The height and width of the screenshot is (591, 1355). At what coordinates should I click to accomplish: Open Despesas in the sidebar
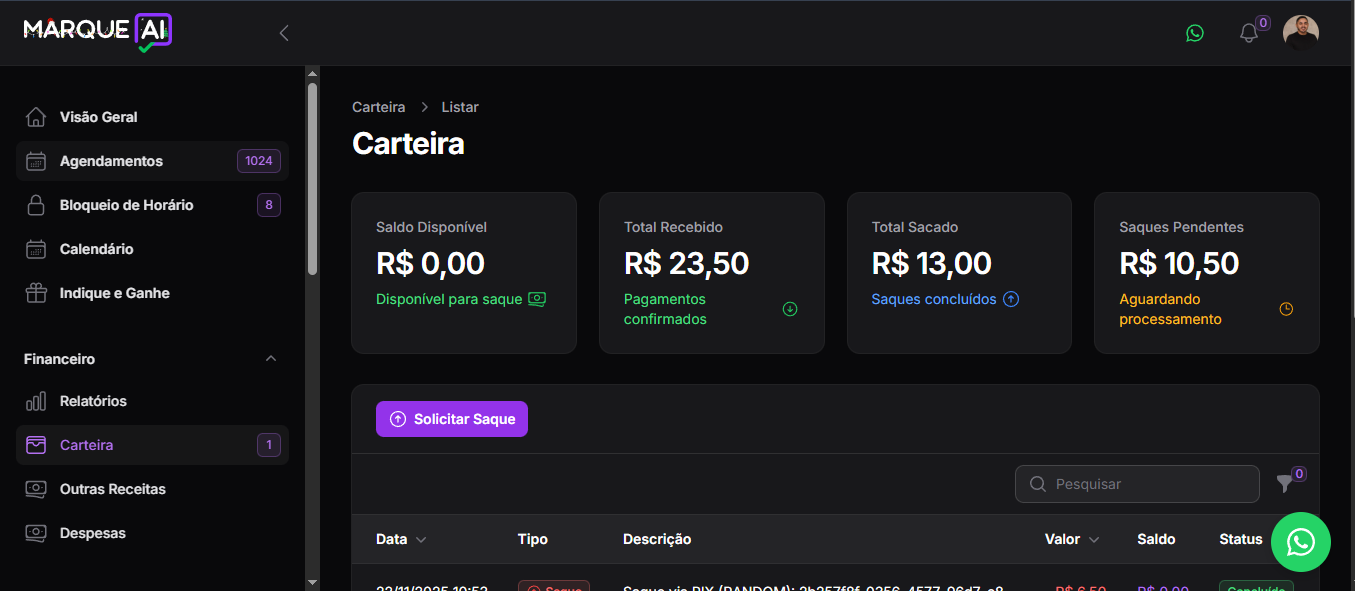(92, 533)
